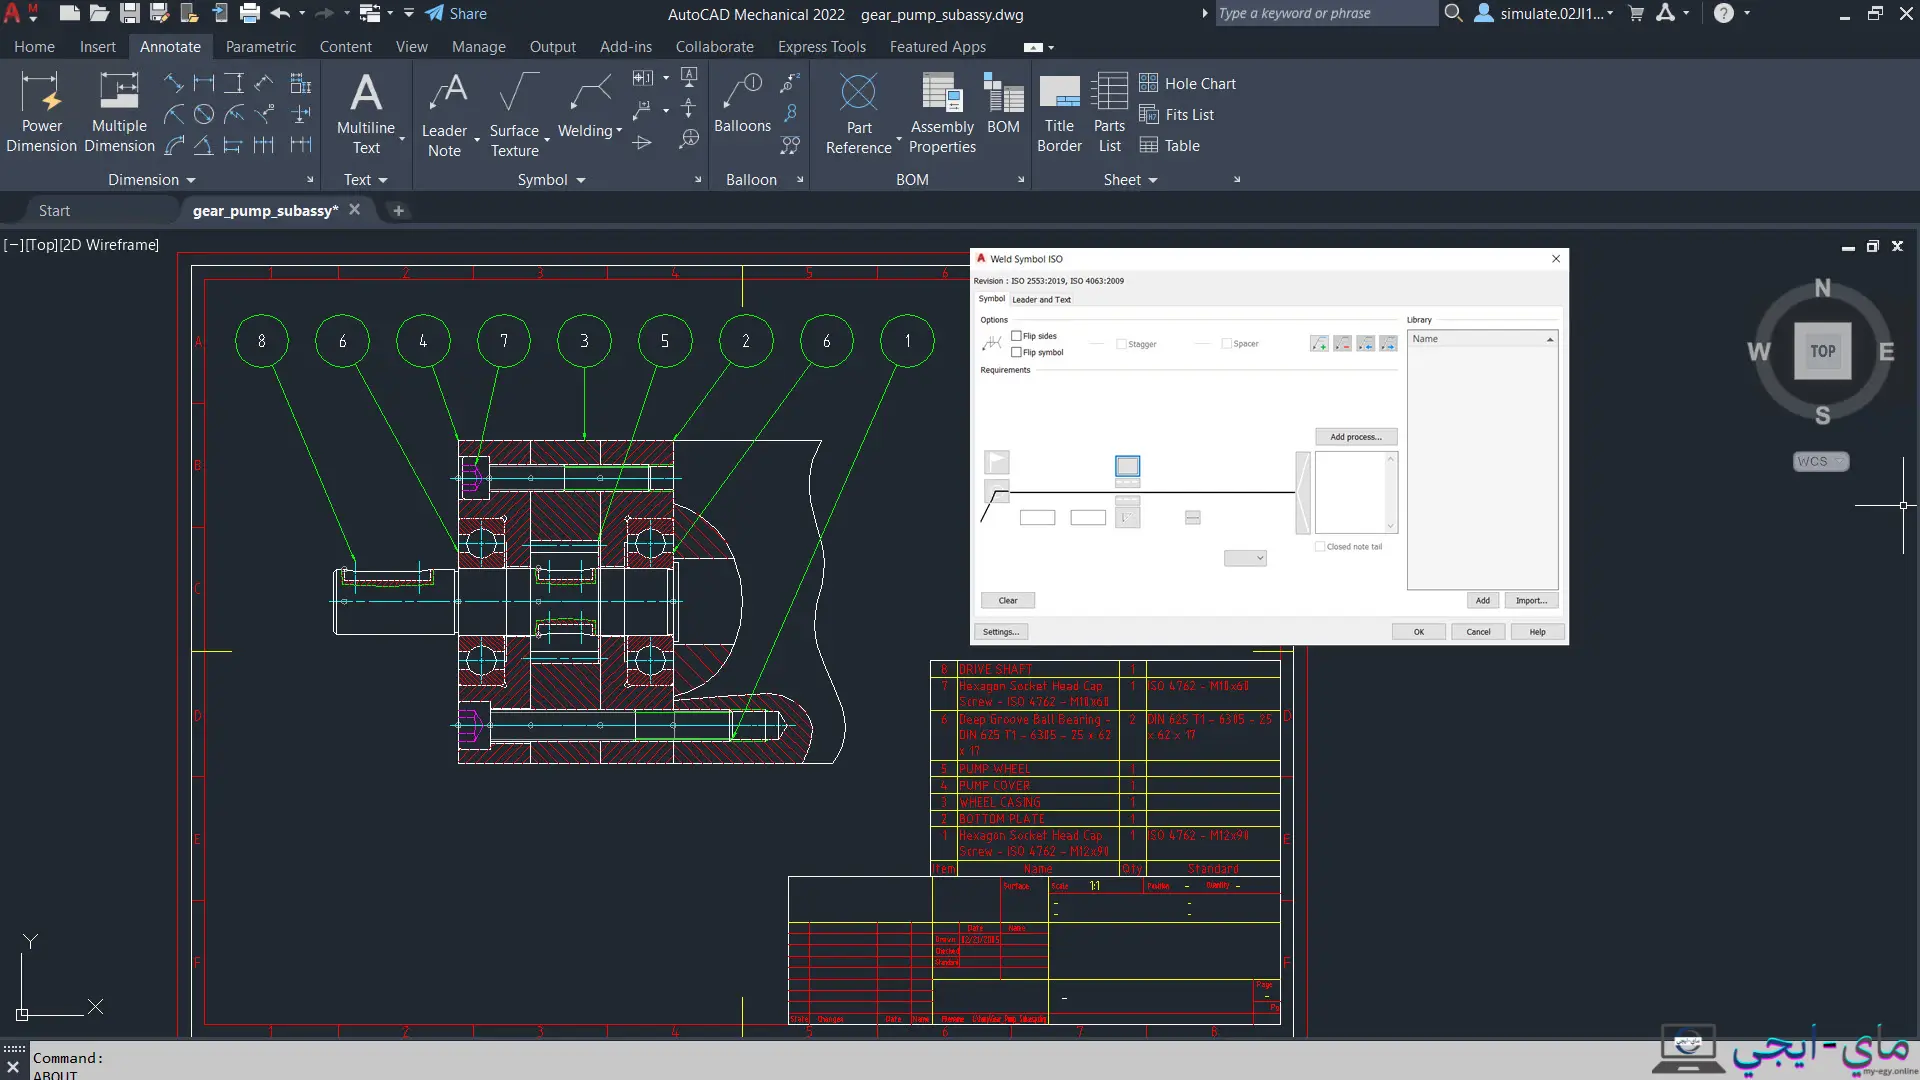This screenshot has width=1920, height=1080.
Task: Choose the arc length dimension icon
Action: pos(174,145)
